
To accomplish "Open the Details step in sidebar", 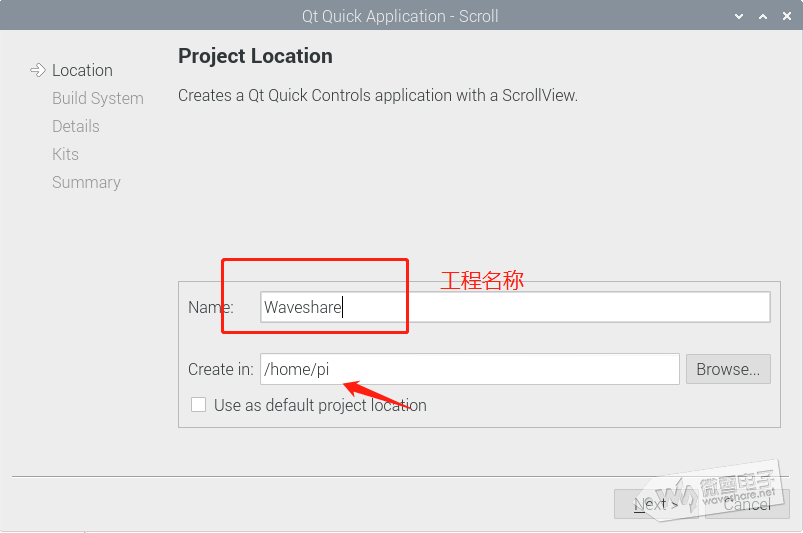I will tap(75, 126).
